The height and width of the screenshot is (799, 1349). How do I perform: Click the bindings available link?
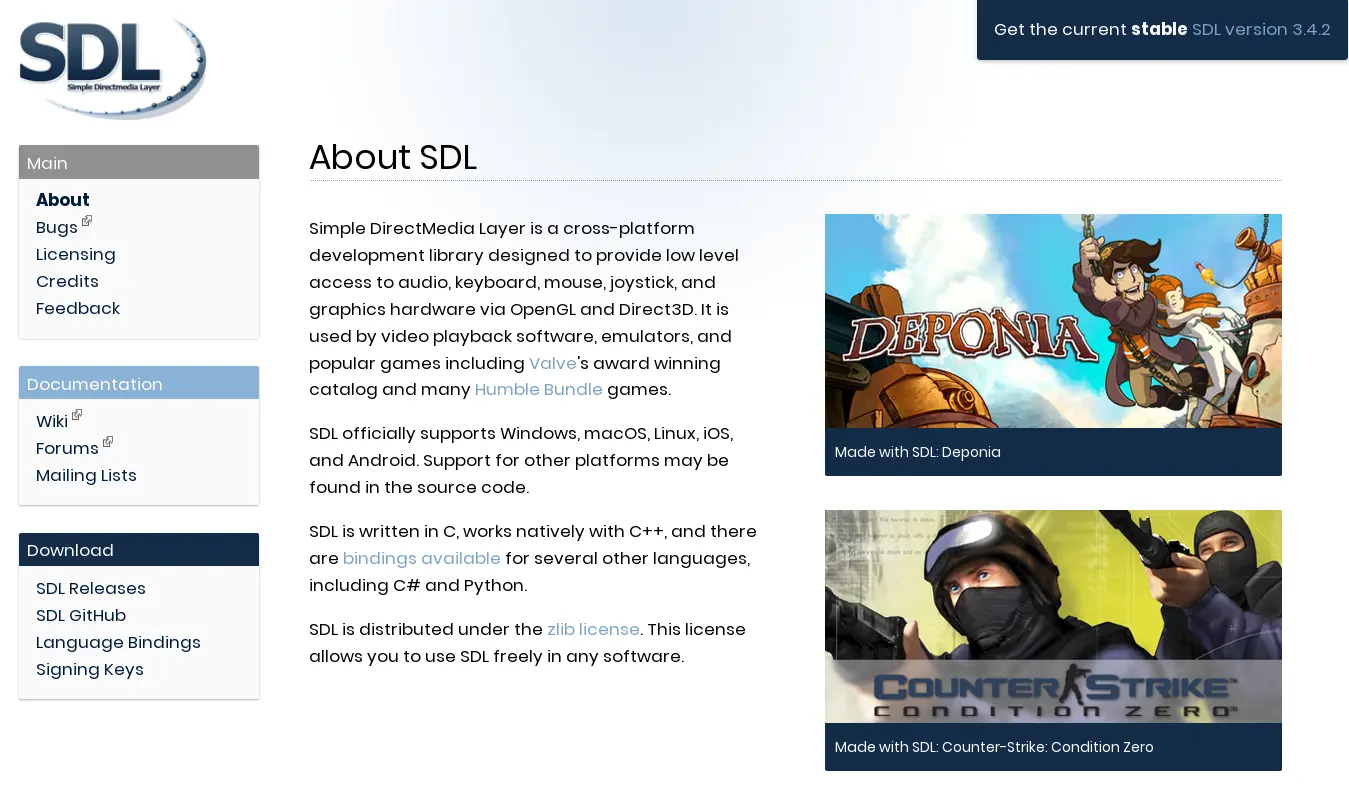tap(421, 558)
